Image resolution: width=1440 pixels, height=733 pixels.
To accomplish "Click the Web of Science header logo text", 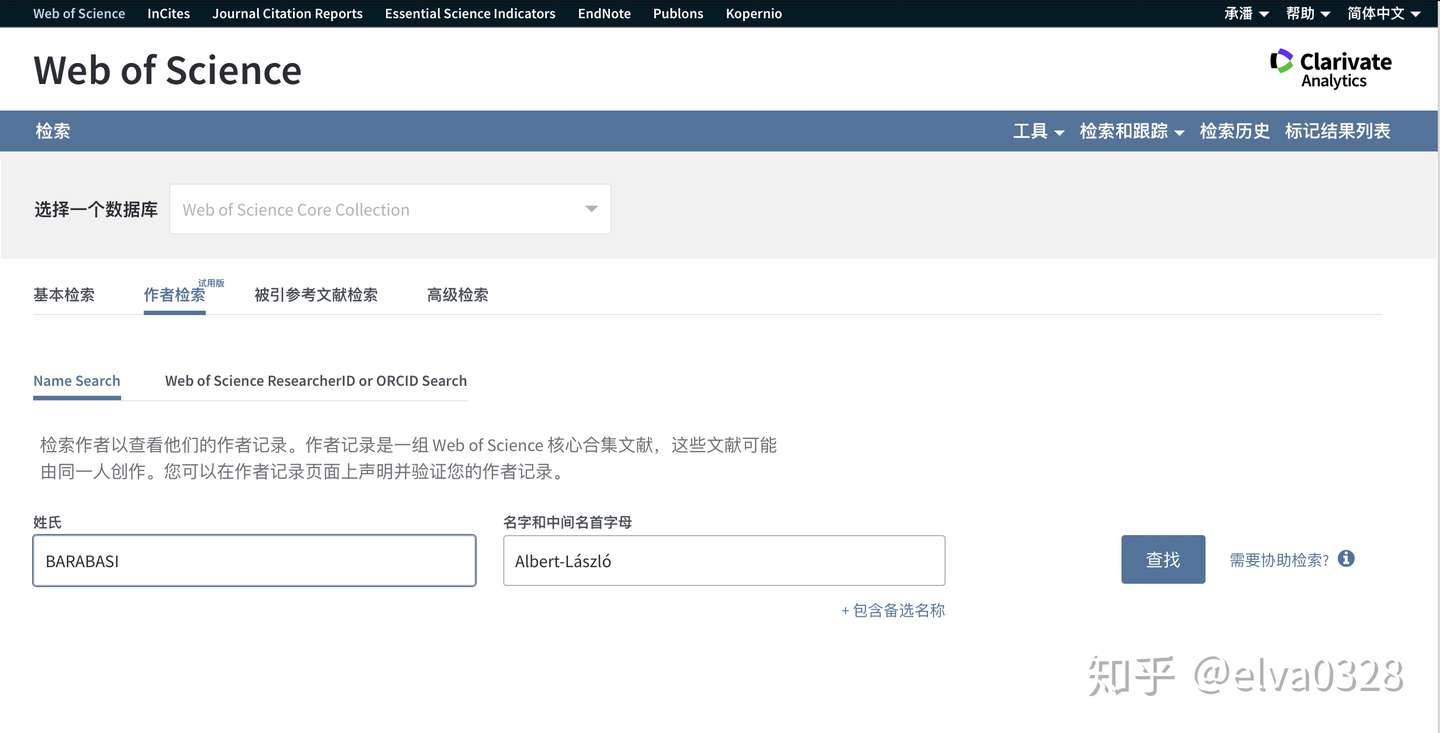I will 166,70.
